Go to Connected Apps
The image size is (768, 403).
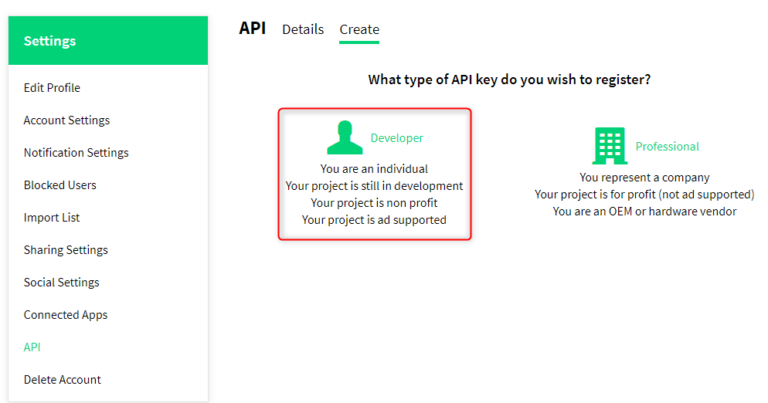pos(65,315)
